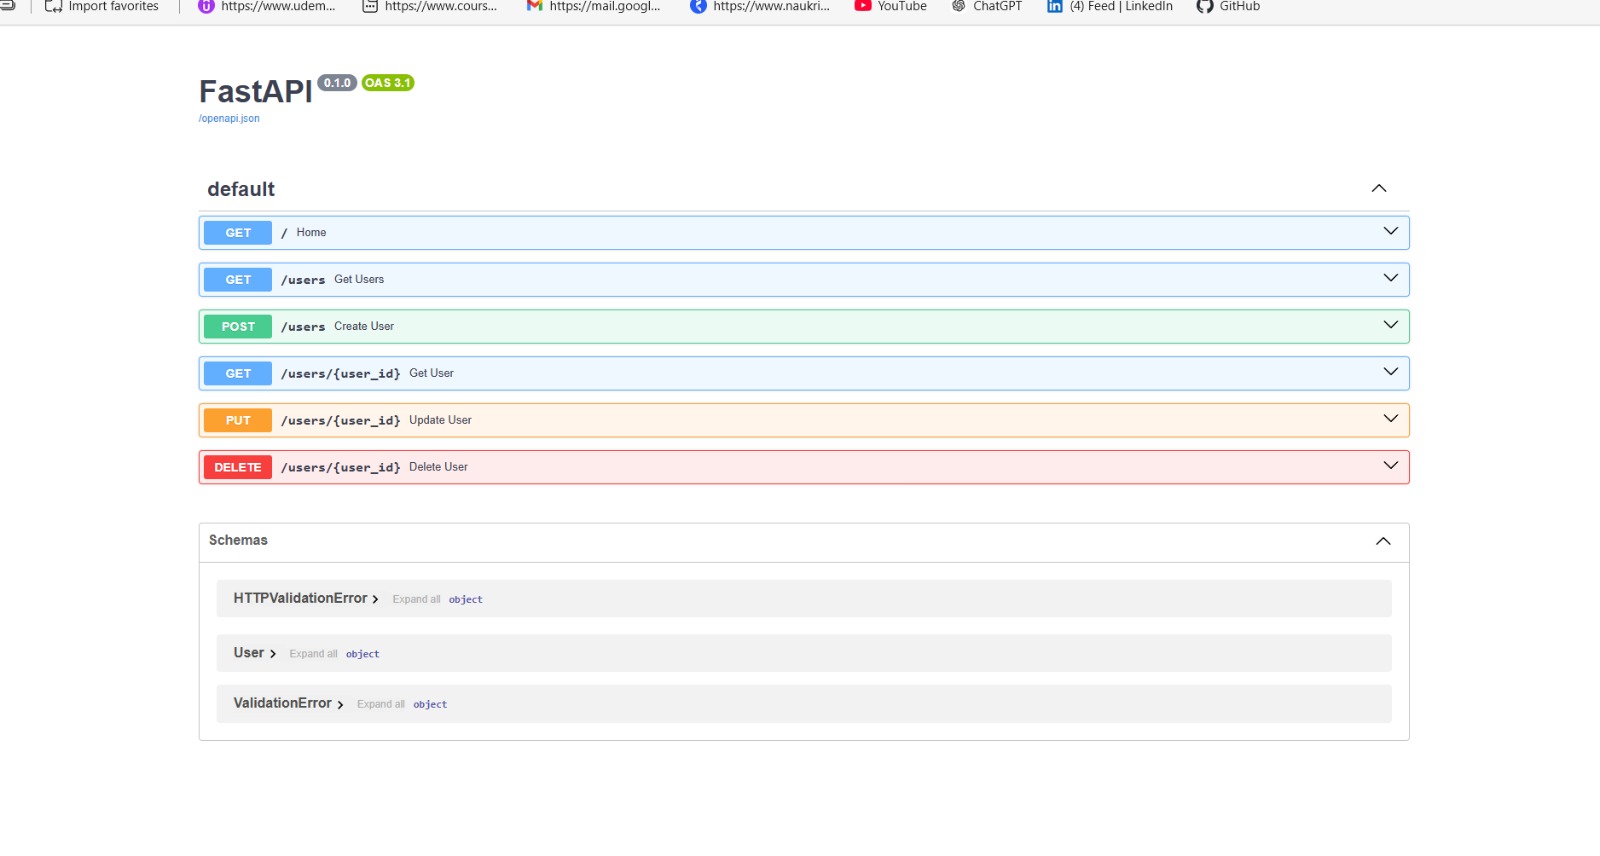Screen dimensions: 1600x856
Task: Expand the PUT Update User arrow
Action: [x=1390, y=419]
